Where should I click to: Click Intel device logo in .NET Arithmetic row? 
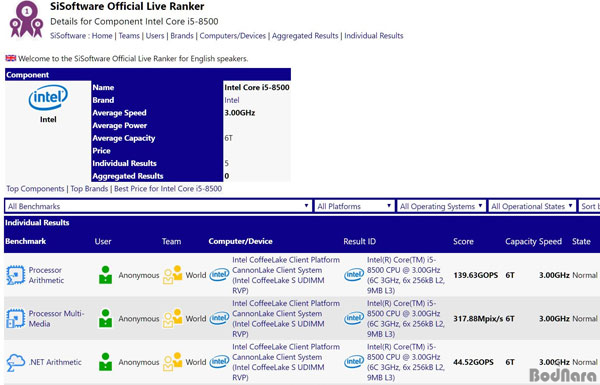[x=219, y=362]
